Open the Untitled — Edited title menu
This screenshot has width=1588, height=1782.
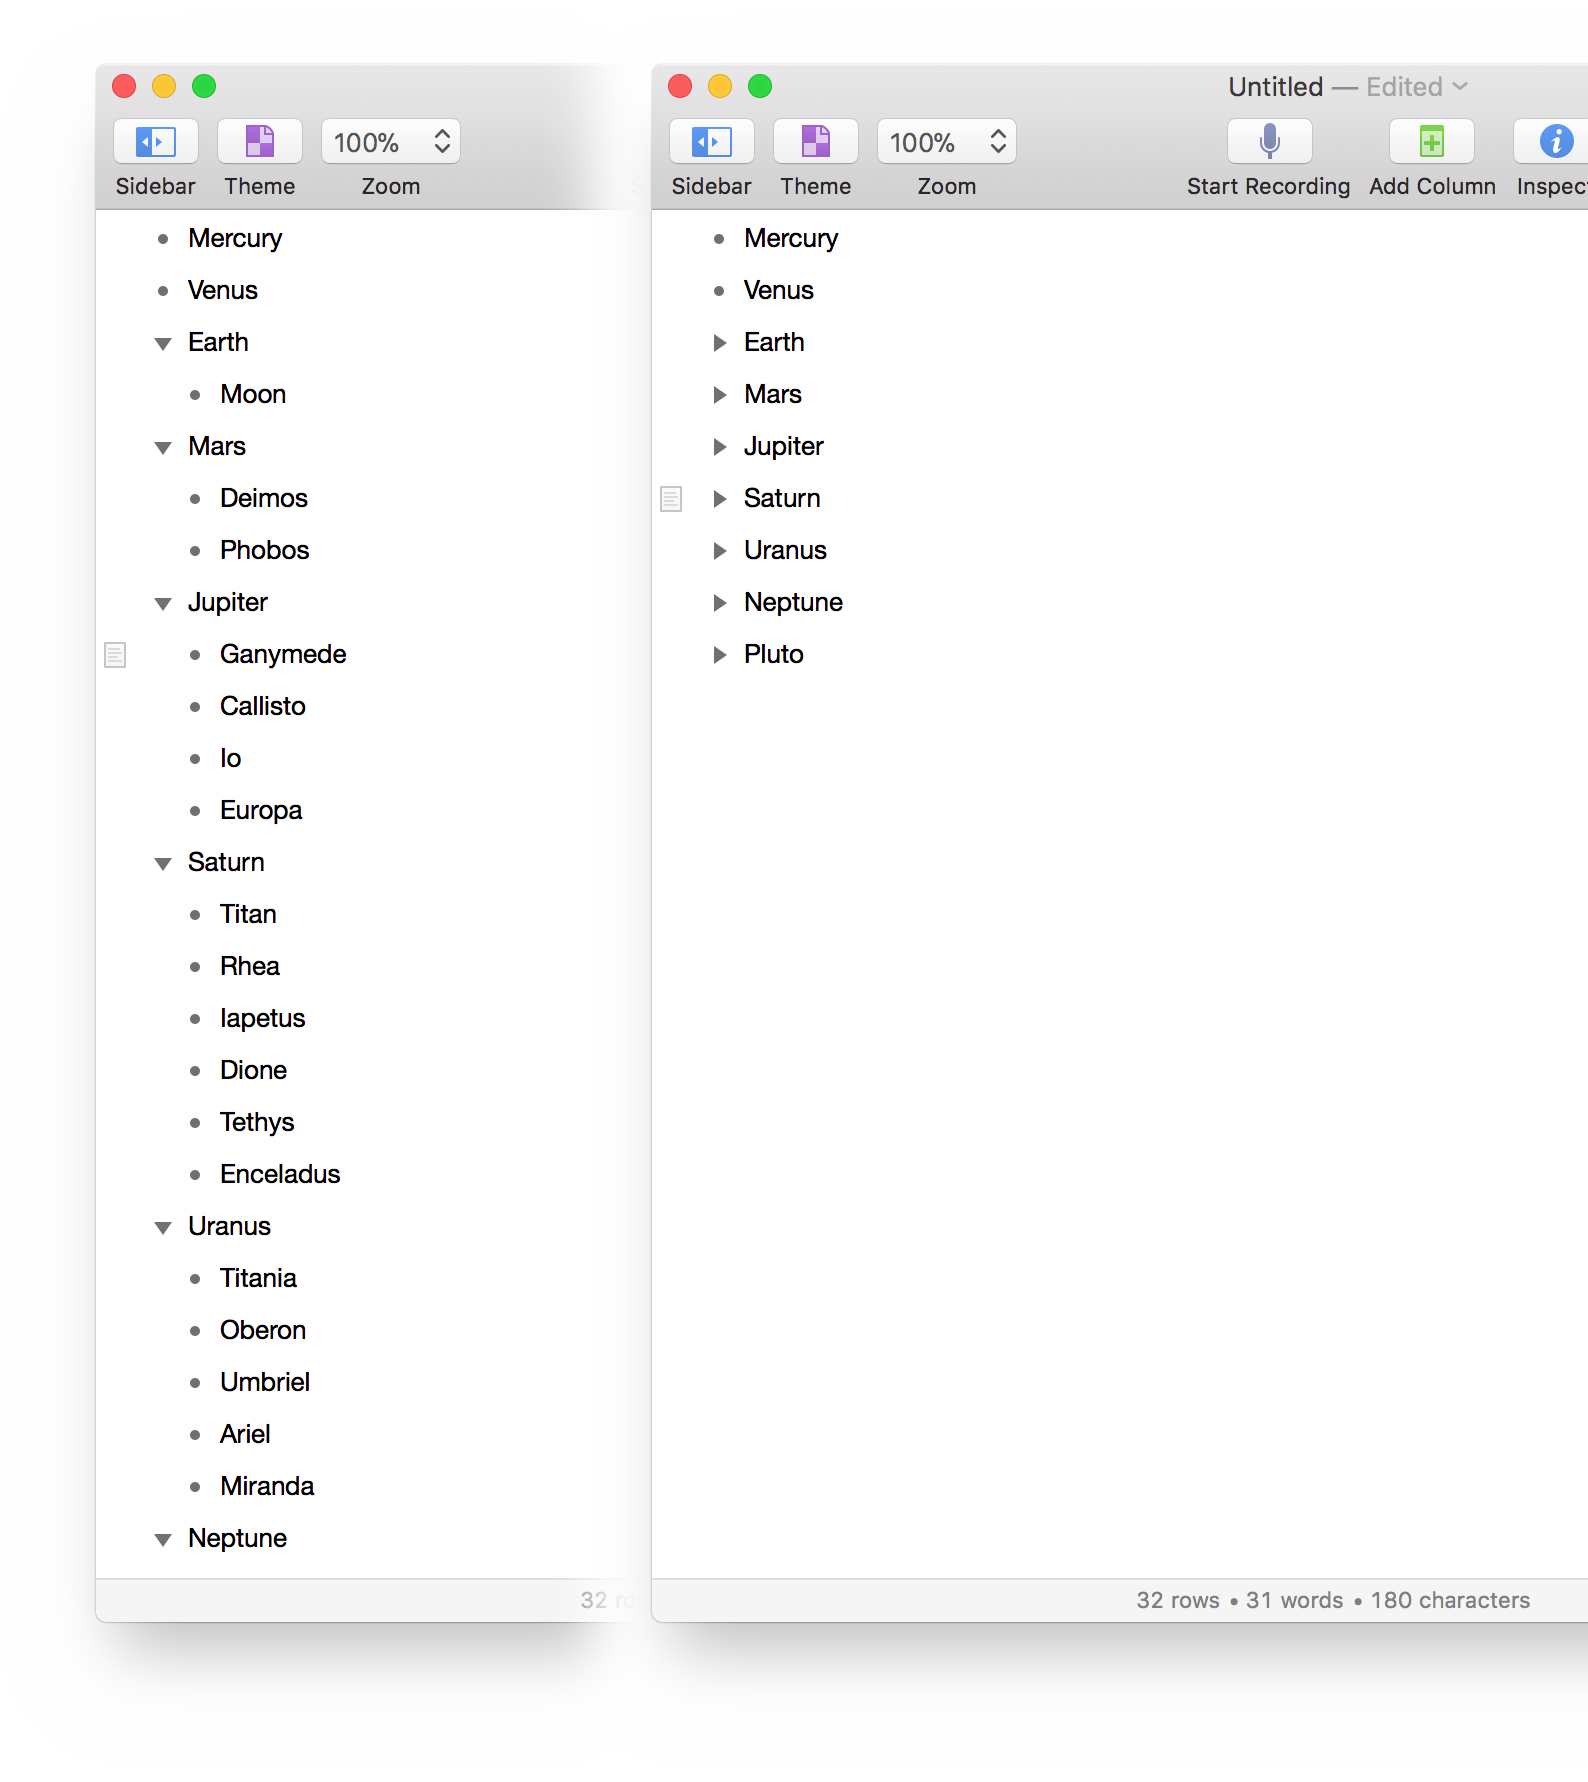click(x=1346, y=87)
